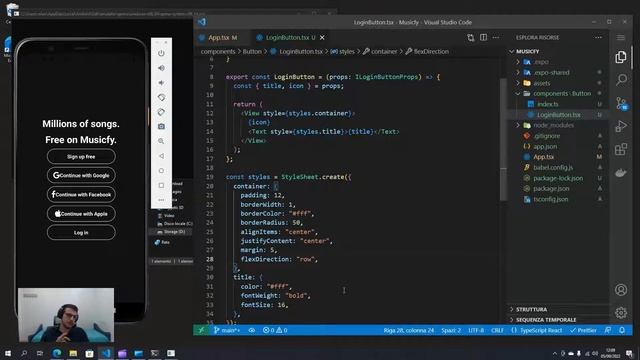This screenshot has height=360, width=640.
Task: Open Explorer panel more actions ellipsis
Action: [x=598, y=38]
